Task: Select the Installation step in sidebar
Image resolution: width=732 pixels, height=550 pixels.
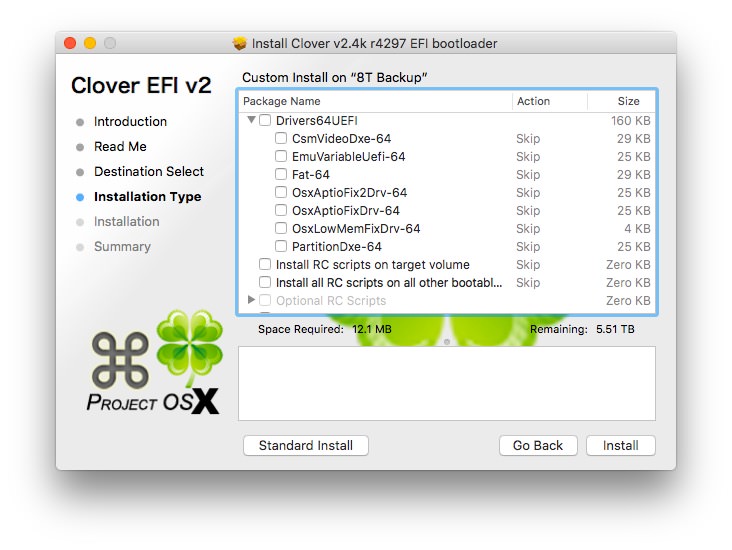Action: (x=127, y=222)
